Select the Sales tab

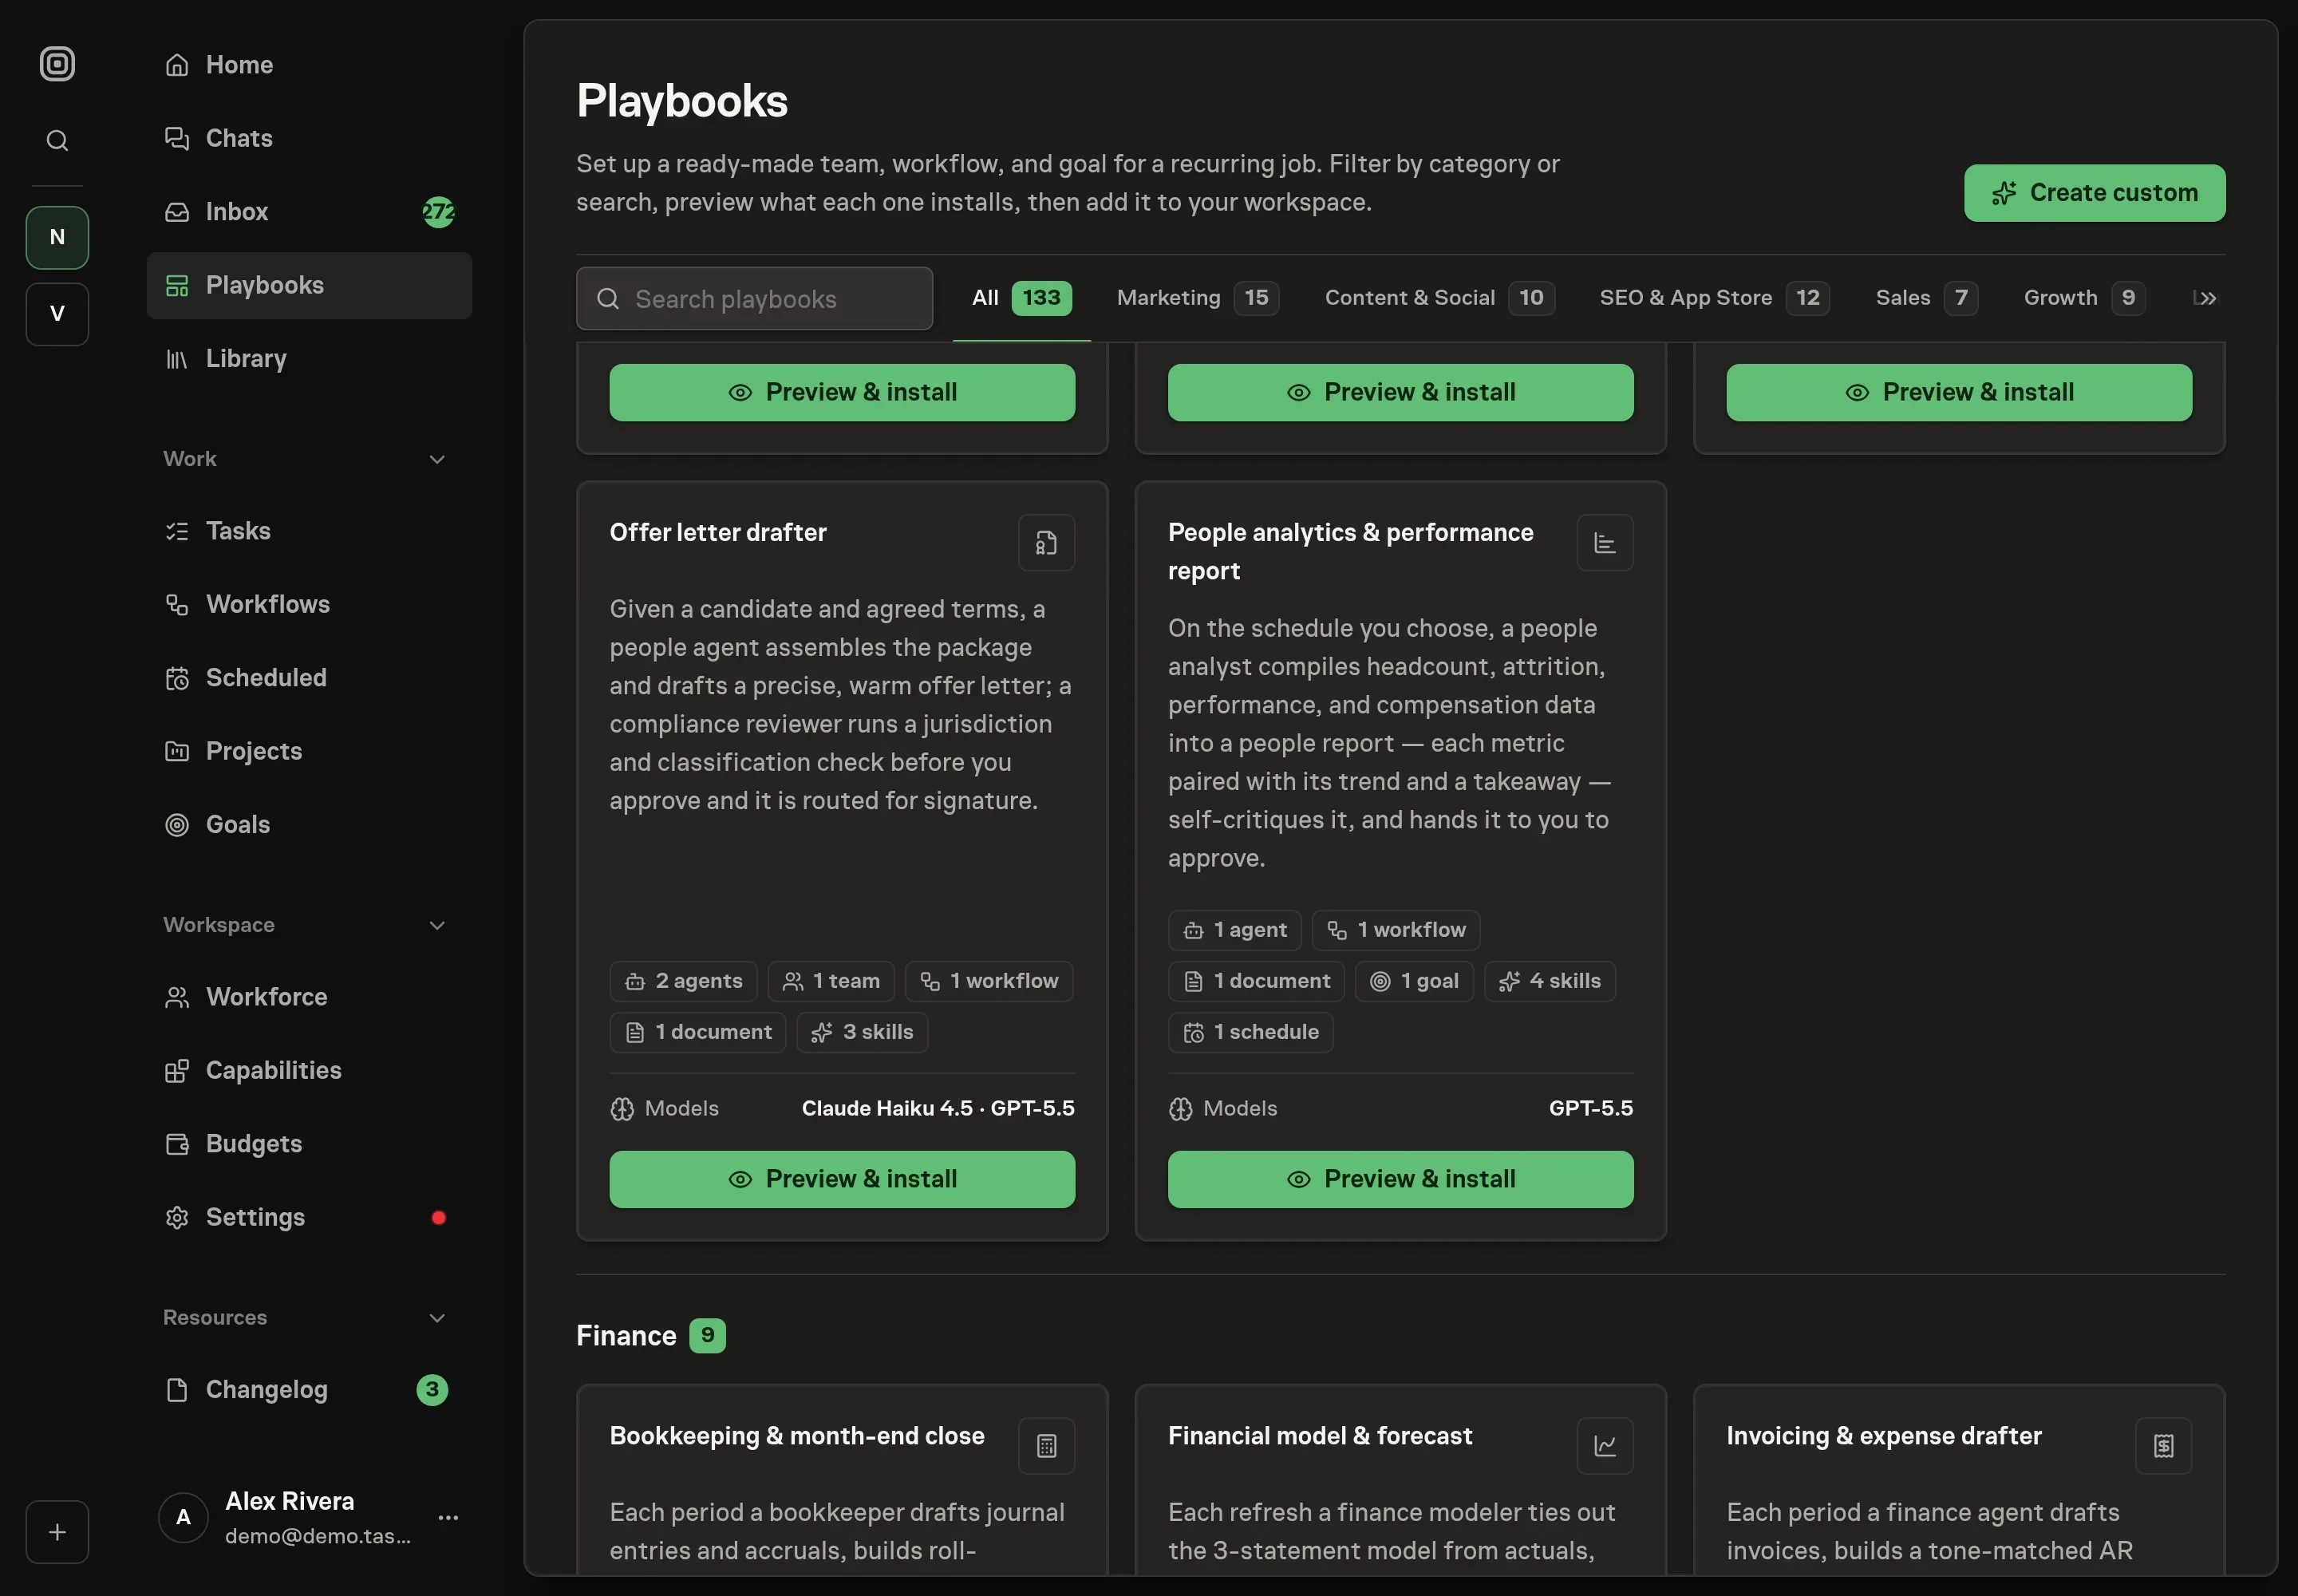1926,298
